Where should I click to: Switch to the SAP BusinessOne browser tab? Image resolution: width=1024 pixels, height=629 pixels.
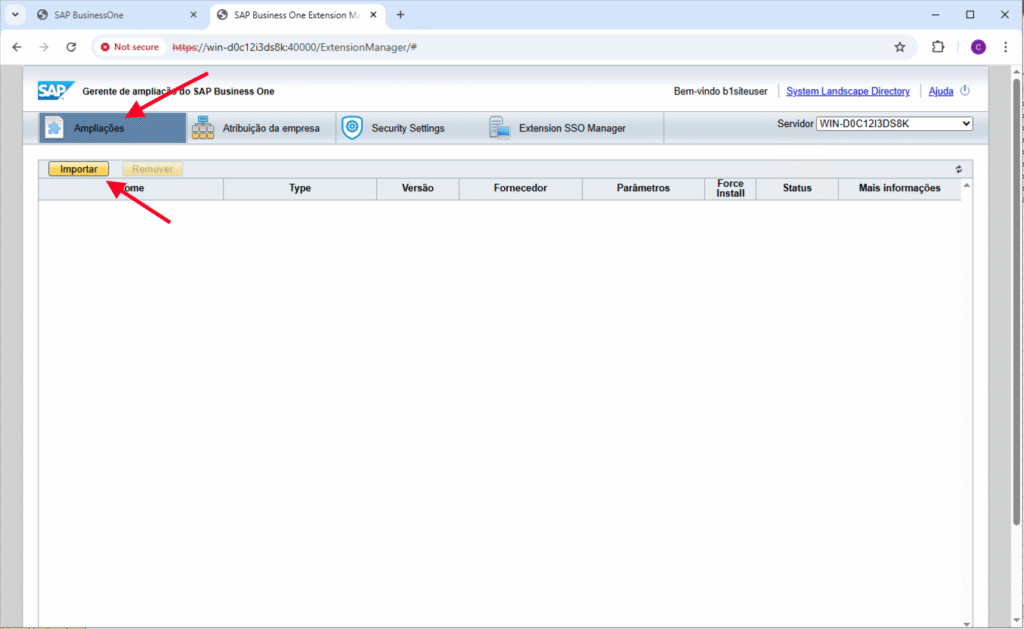point(112,15)
